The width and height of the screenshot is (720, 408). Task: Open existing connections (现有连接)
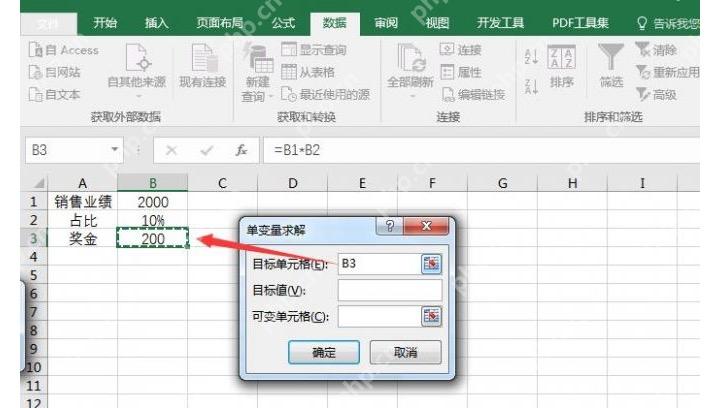pos(202,67)
